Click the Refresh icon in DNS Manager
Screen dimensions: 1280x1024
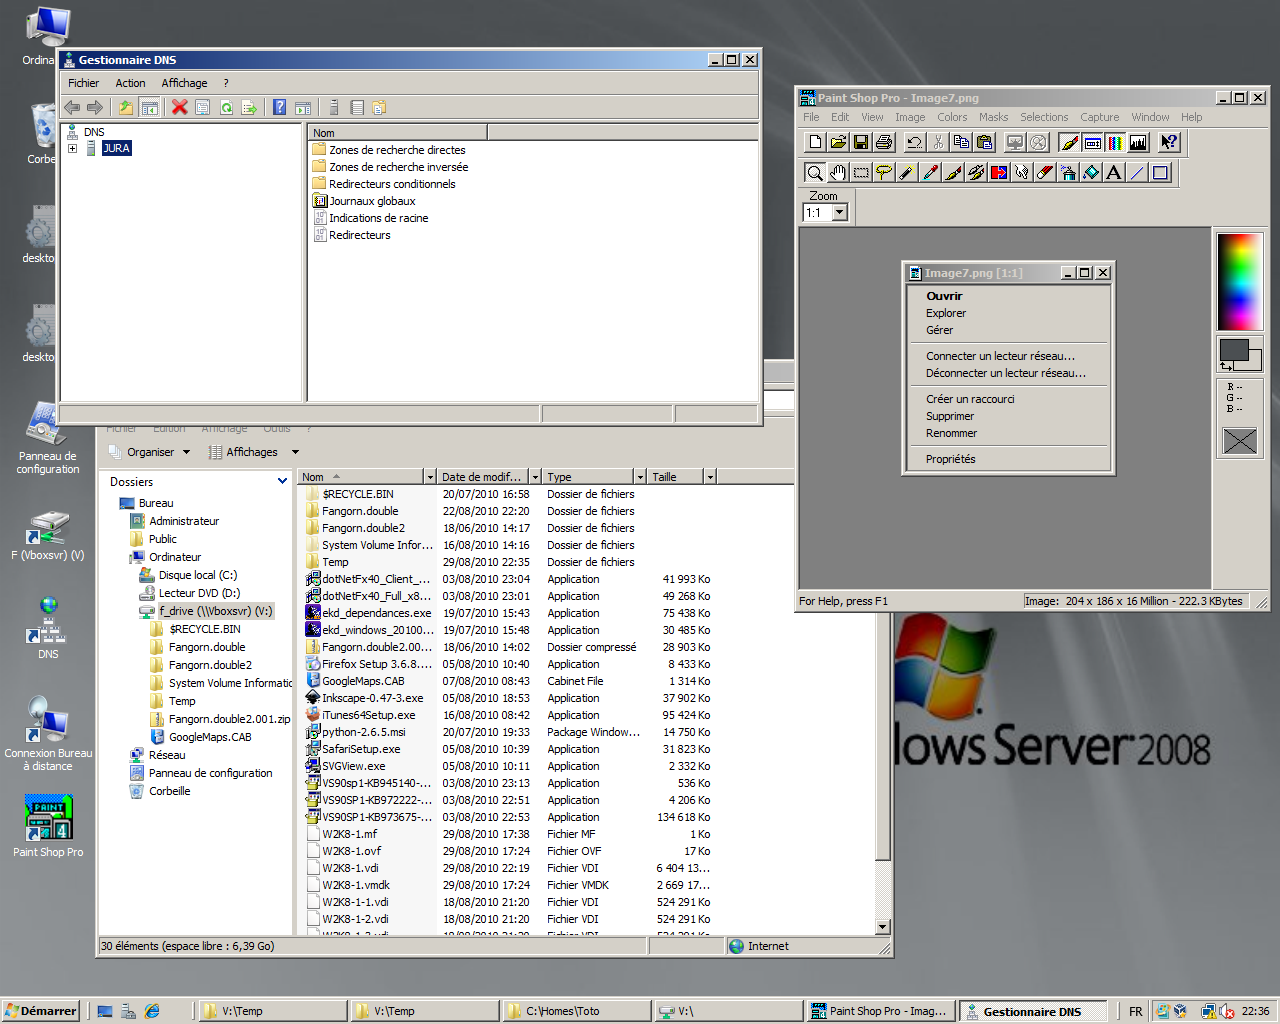coord(226,107)
